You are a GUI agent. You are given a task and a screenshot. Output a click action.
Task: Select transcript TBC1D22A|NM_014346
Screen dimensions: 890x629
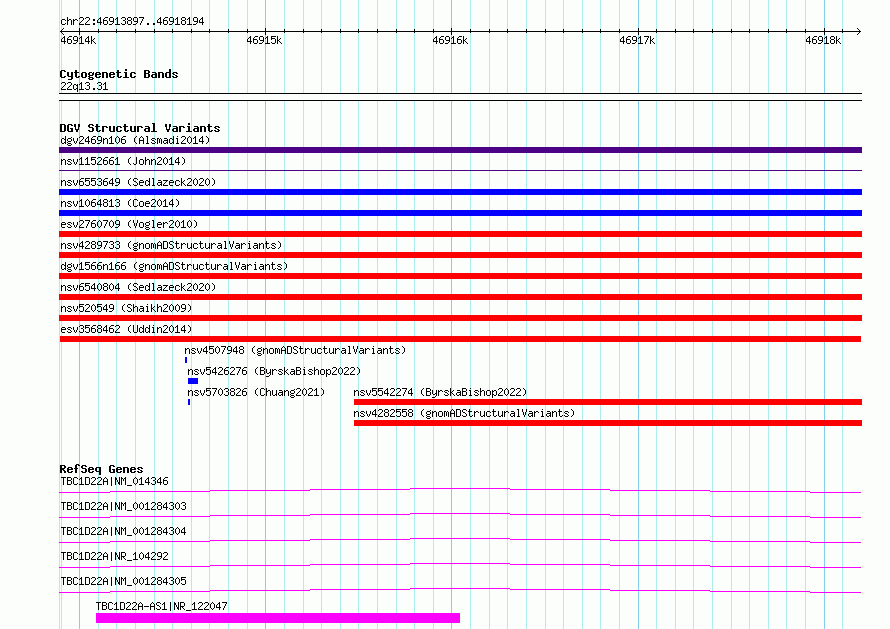pyautogui.click(x=114, y=481)
